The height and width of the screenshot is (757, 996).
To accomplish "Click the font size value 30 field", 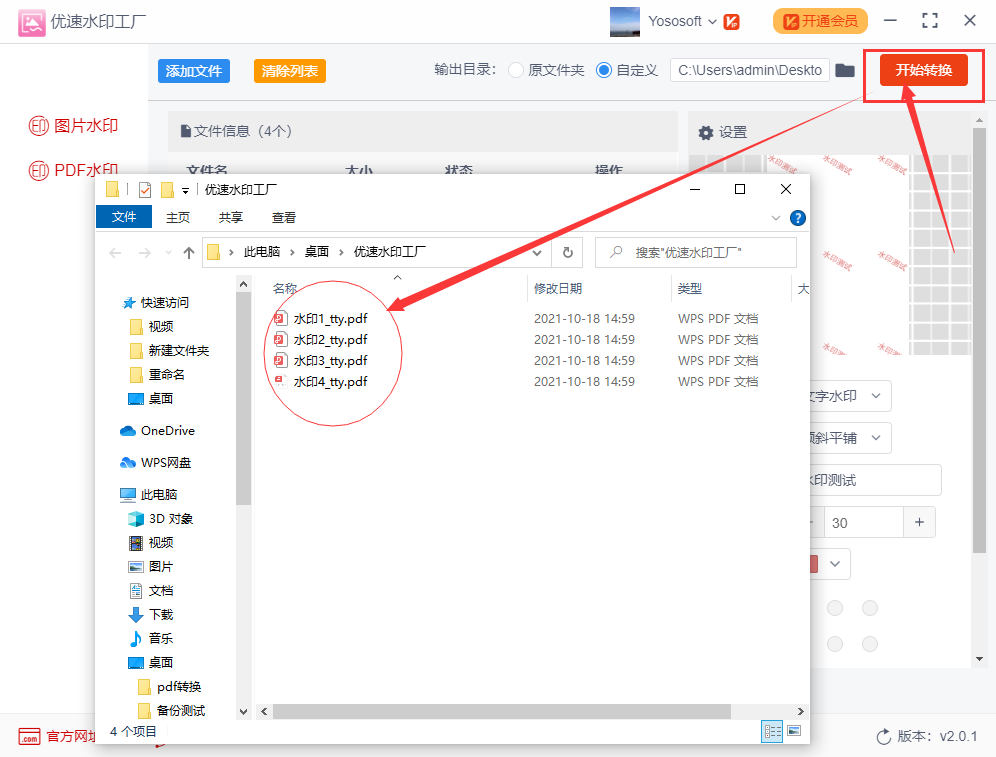I will pyautogui.click(x=864, y=522).
